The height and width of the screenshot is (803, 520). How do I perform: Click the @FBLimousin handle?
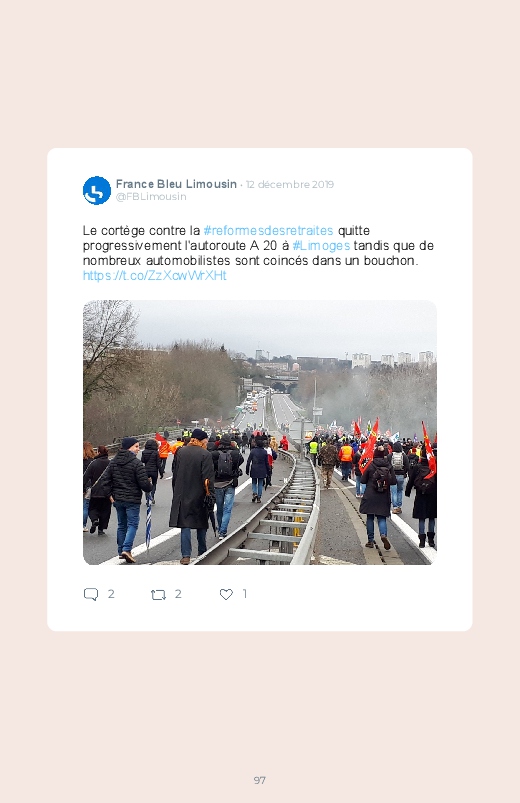pyautogui.click(x=151, y=197)
